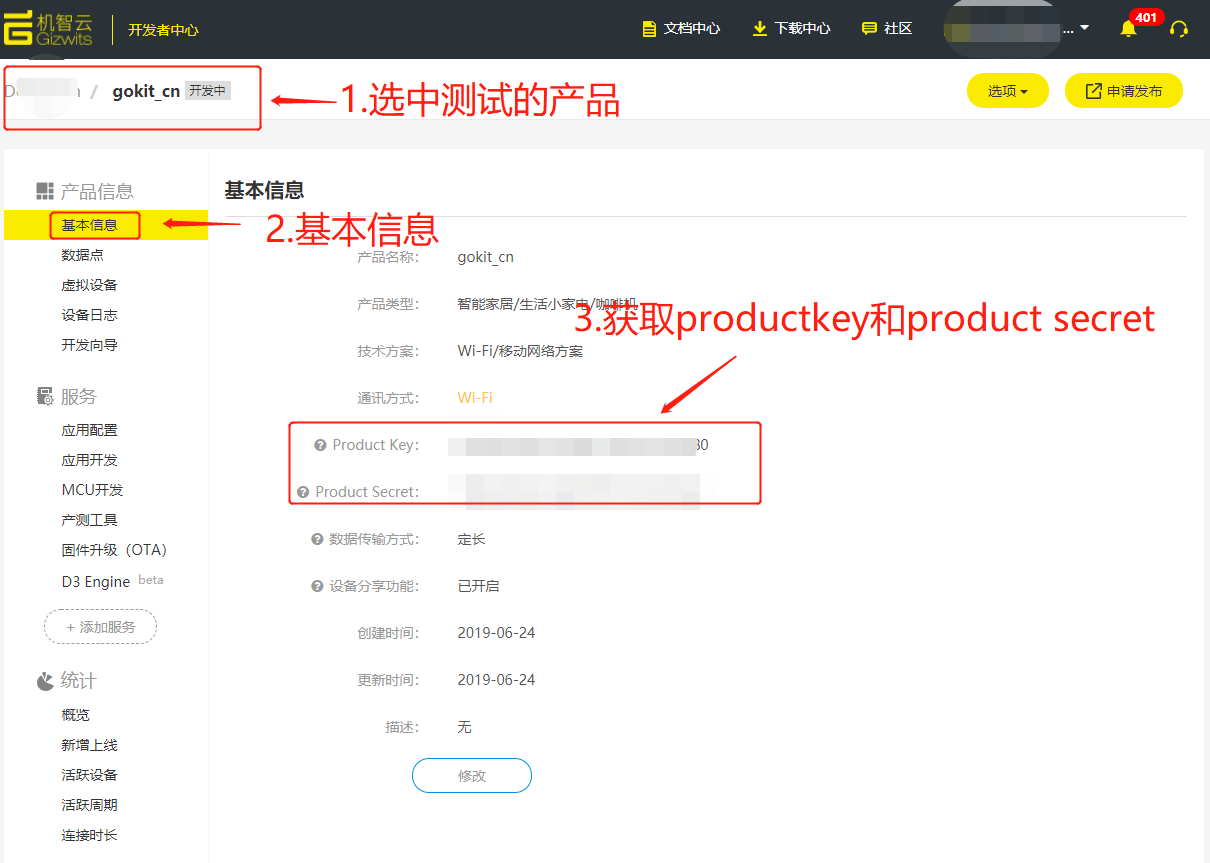Click the headset customer support icon

tap(1179, 29)
